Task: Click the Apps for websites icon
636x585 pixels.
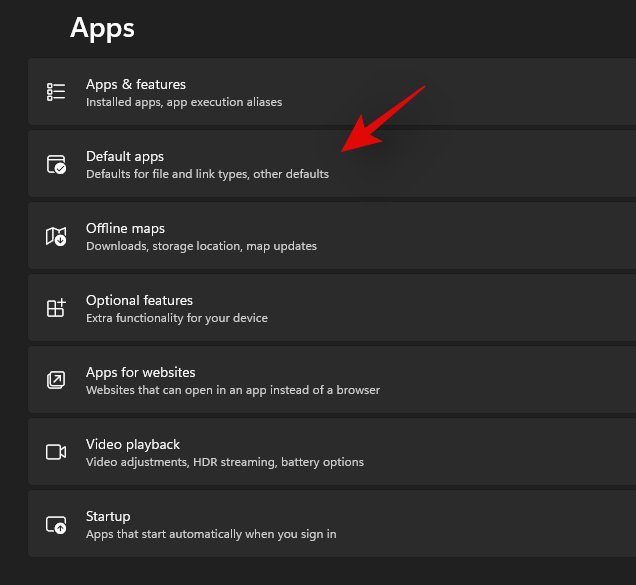Action: coord(56,380)
